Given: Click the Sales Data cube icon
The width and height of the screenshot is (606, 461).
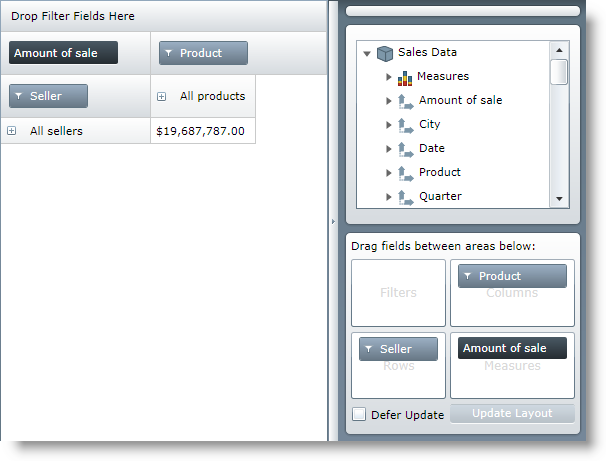Looking at the screenshot, I should click(385, 52).
